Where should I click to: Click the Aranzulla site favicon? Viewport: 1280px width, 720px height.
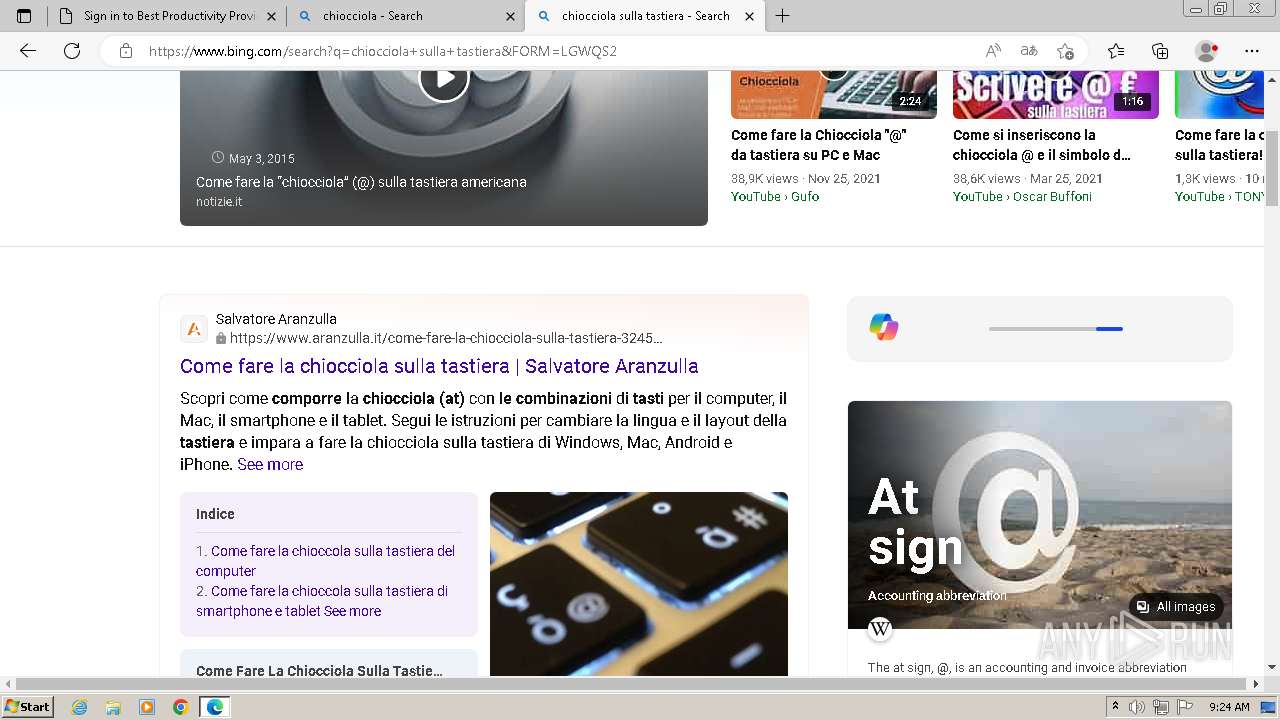click(x=194, y=329)
